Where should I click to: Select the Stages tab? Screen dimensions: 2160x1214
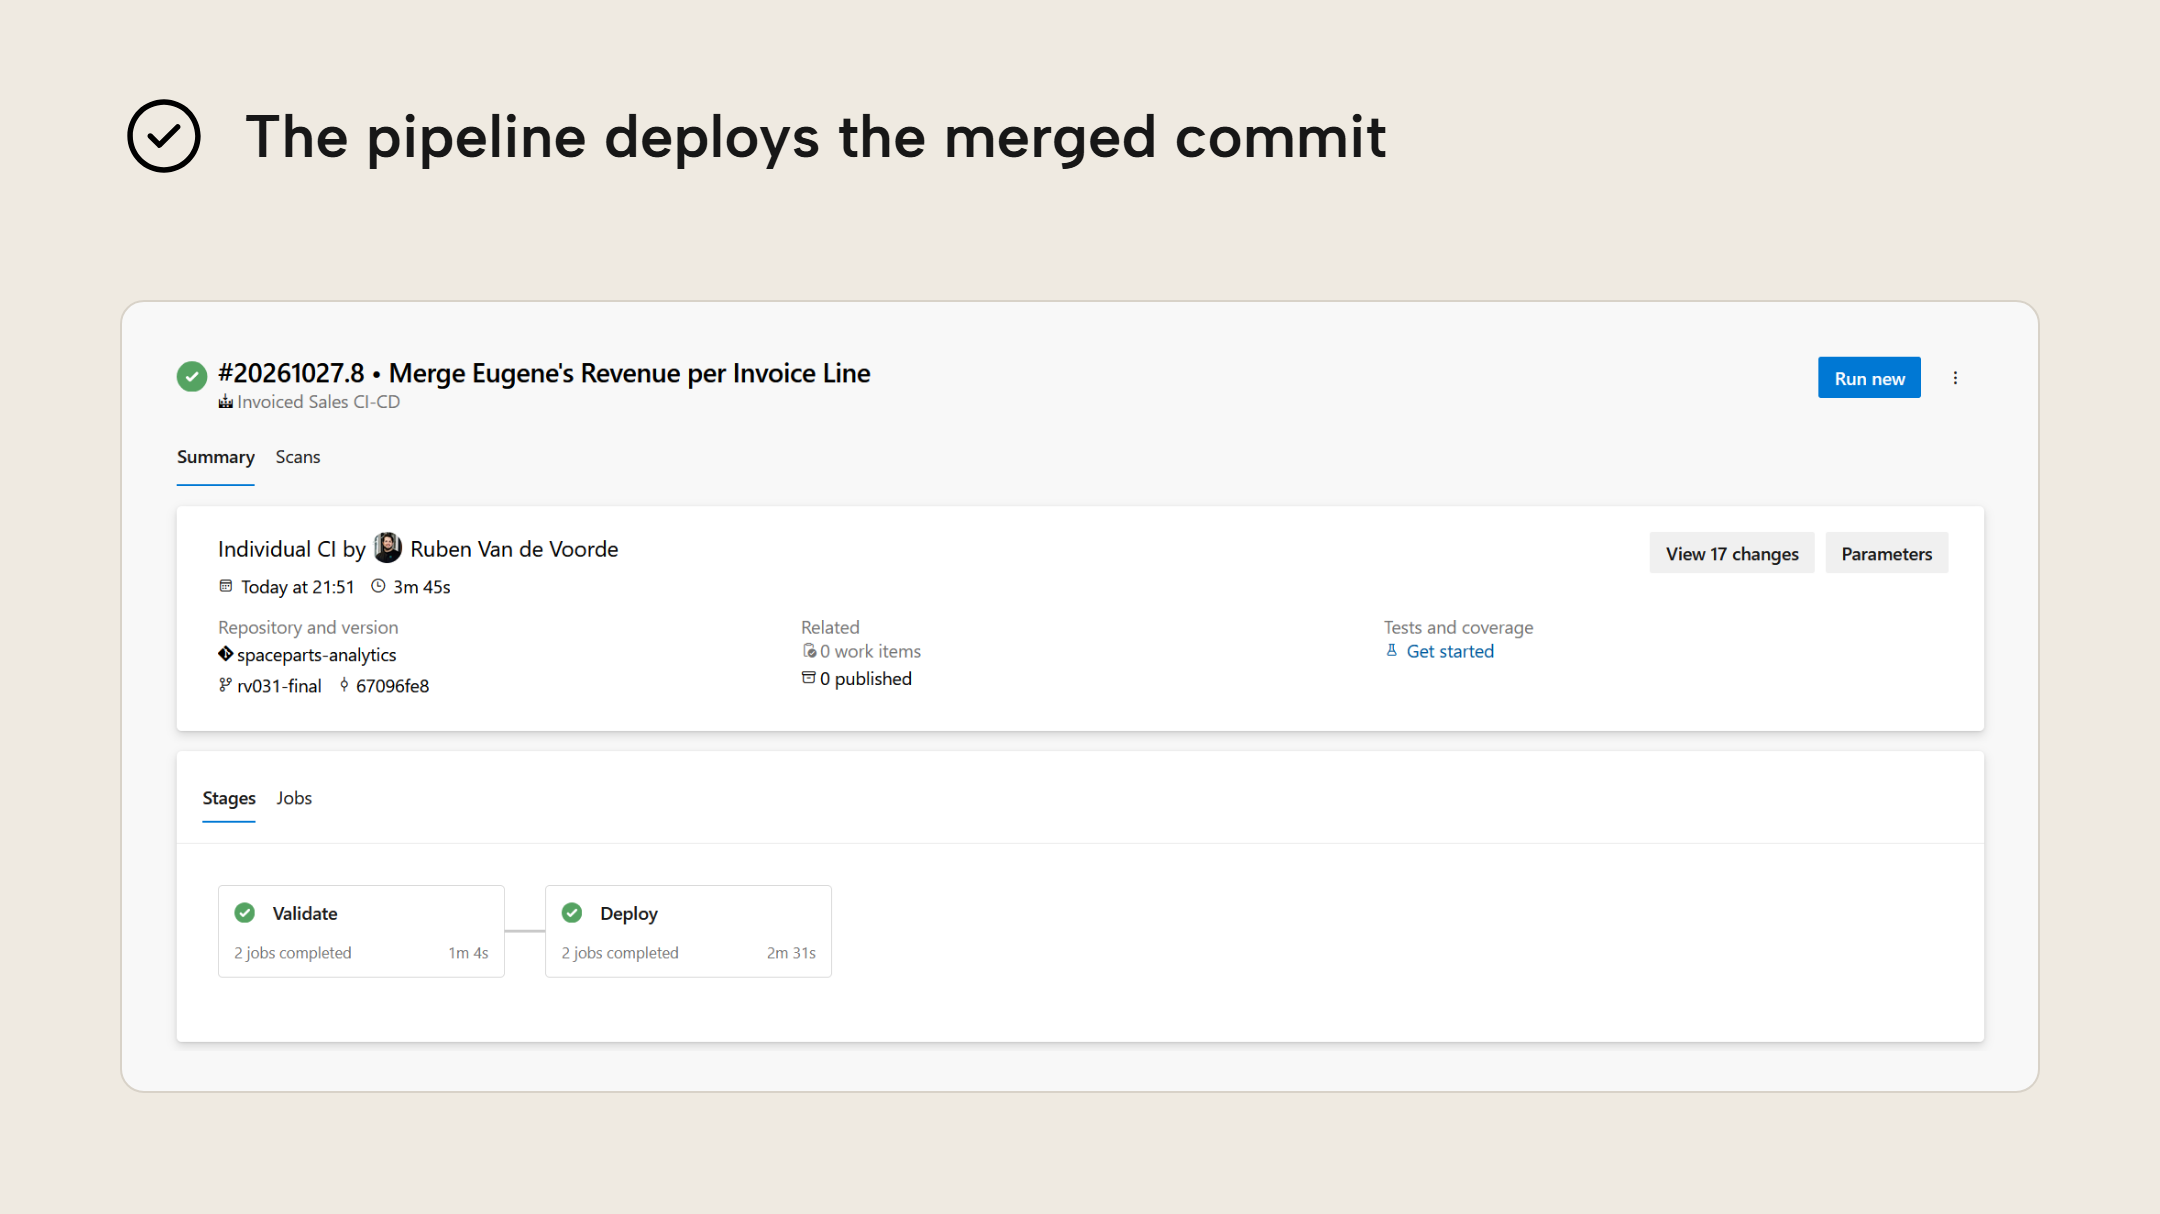point(229,798)
